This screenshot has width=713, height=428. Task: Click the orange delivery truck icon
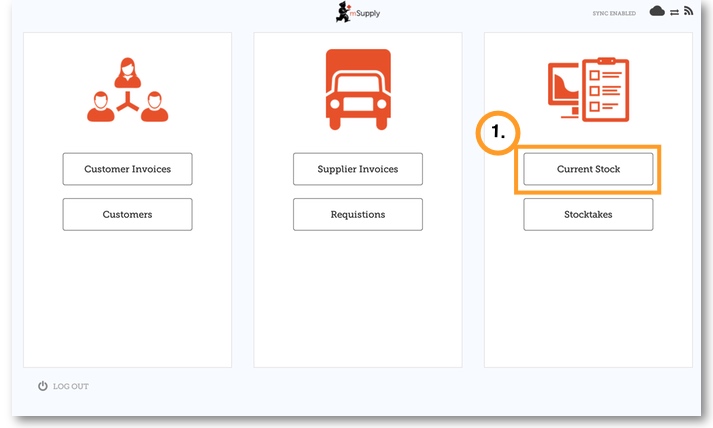click(357, 91)
